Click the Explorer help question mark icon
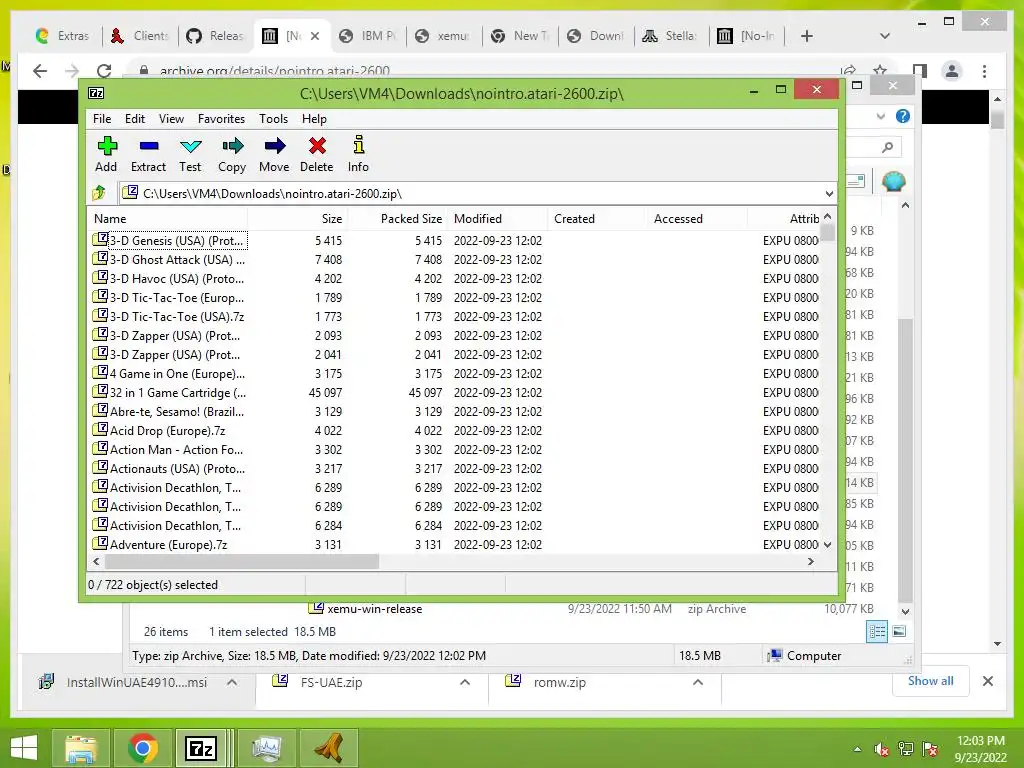The image size is (1024, 768). (x=903, y=116)
